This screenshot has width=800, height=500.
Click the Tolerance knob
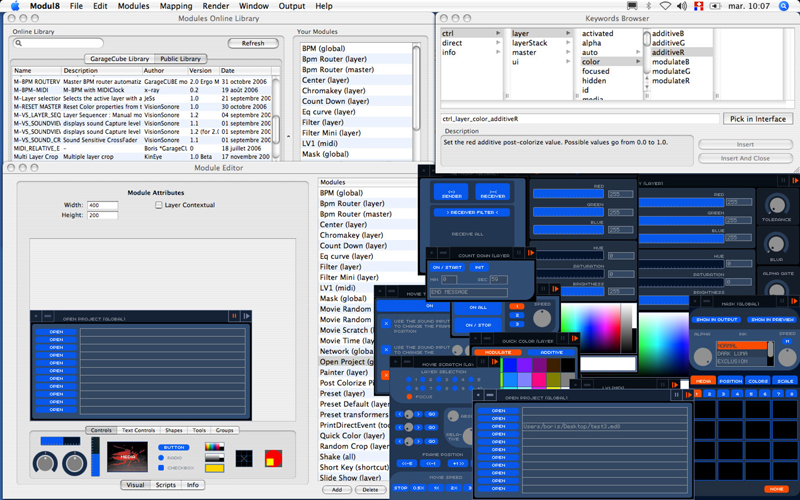tap(777, 205)
